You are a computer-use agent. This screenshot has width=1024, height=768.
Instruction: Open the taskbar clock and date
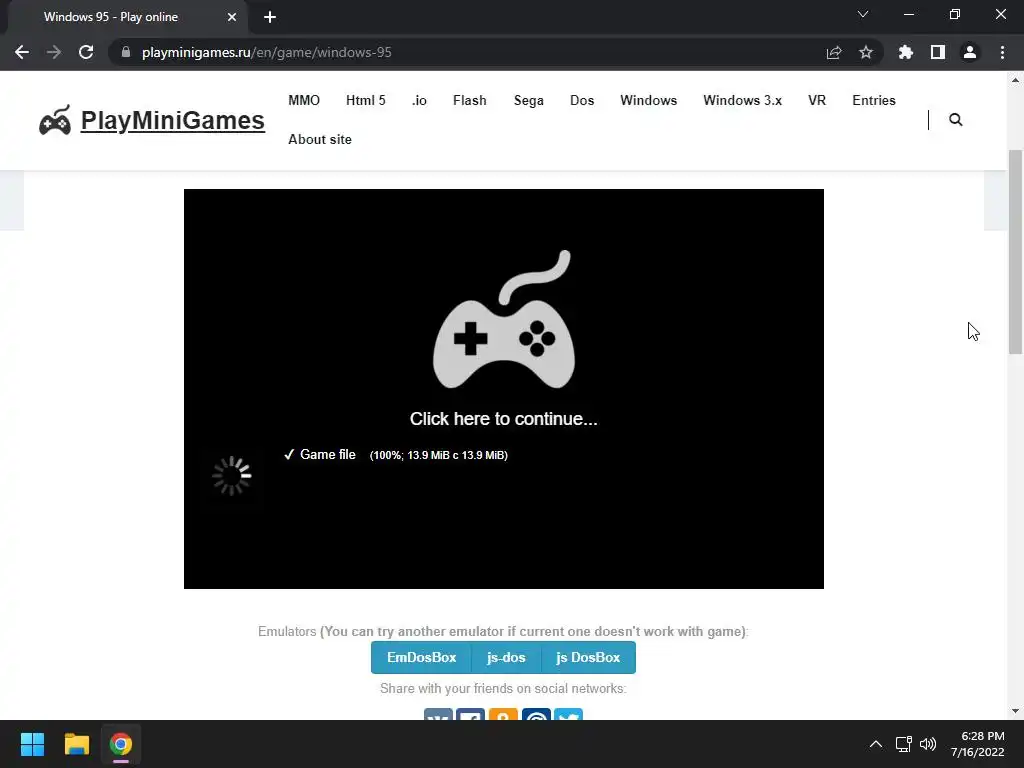(x=977, y=744)
